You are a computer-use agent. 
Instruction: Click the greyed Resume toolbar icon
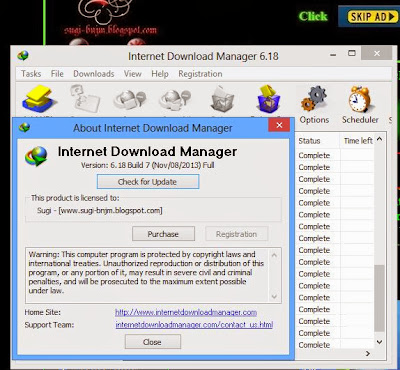[x=85, y=99]
